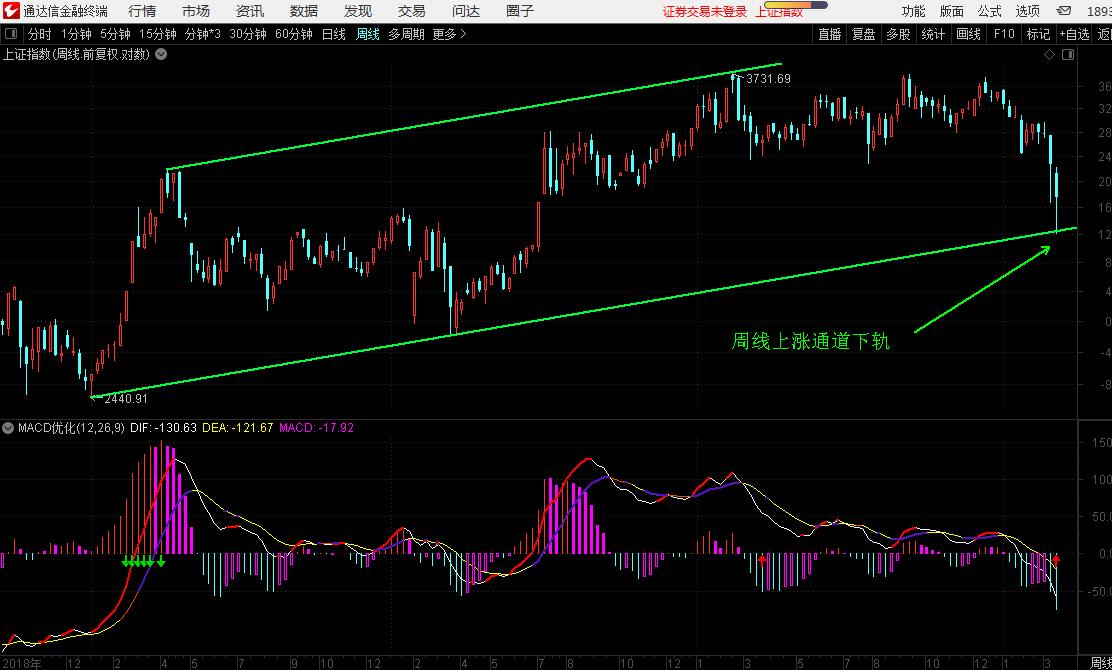This screenshot has height=670, width=1112.
Task: Click 证券交易未登录 login status link
Action: [x=705, y=11]
